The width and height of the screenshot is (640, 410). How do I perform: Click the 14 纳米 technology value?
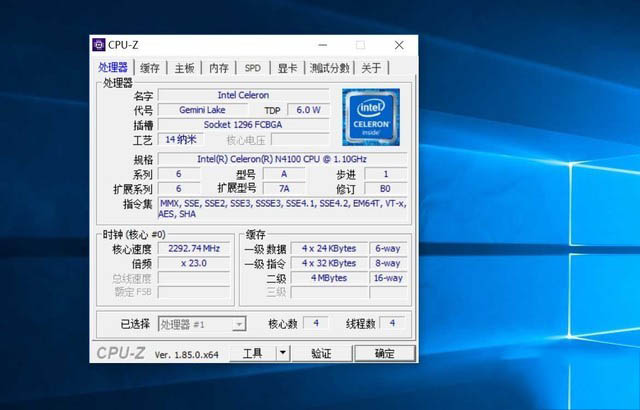180,140
